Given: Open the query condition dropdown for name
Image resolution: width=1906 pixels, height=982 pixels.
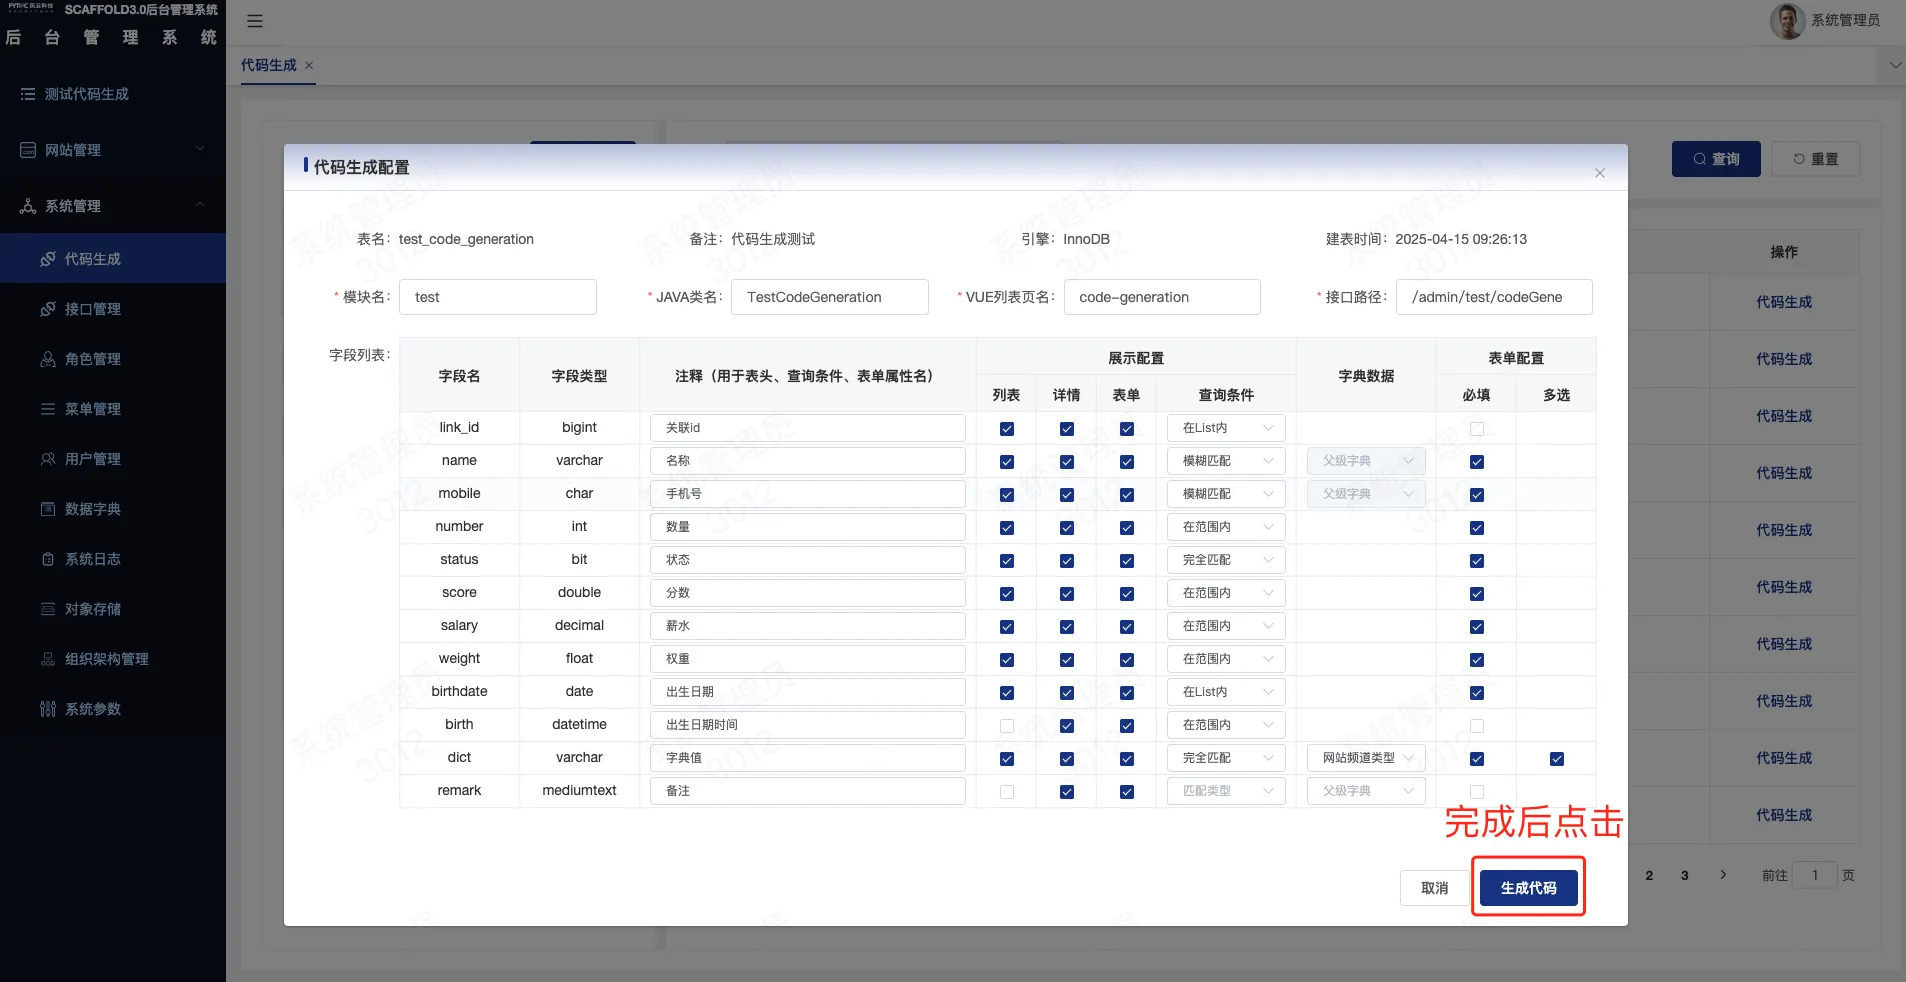Looking at the screenshot, I should pyautogui.click(x=1226, y=461).
